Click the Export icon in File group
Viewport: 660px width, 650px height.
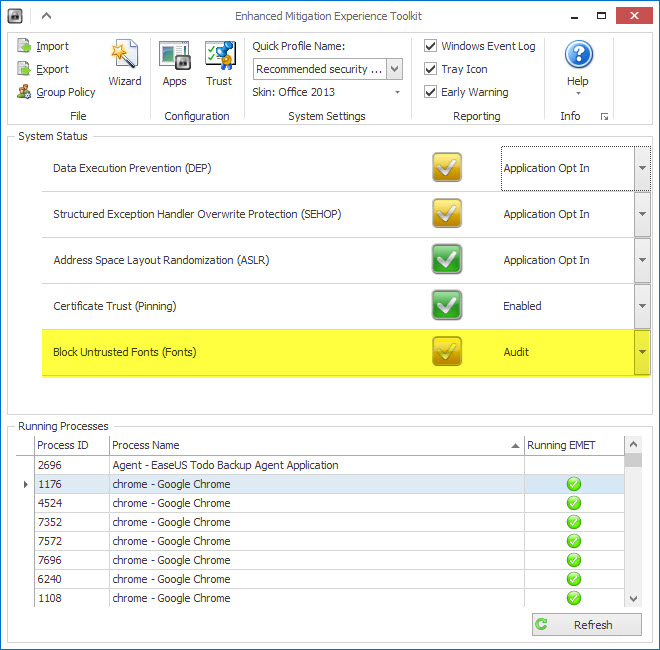pyautogui.click(x=24, y=69)
